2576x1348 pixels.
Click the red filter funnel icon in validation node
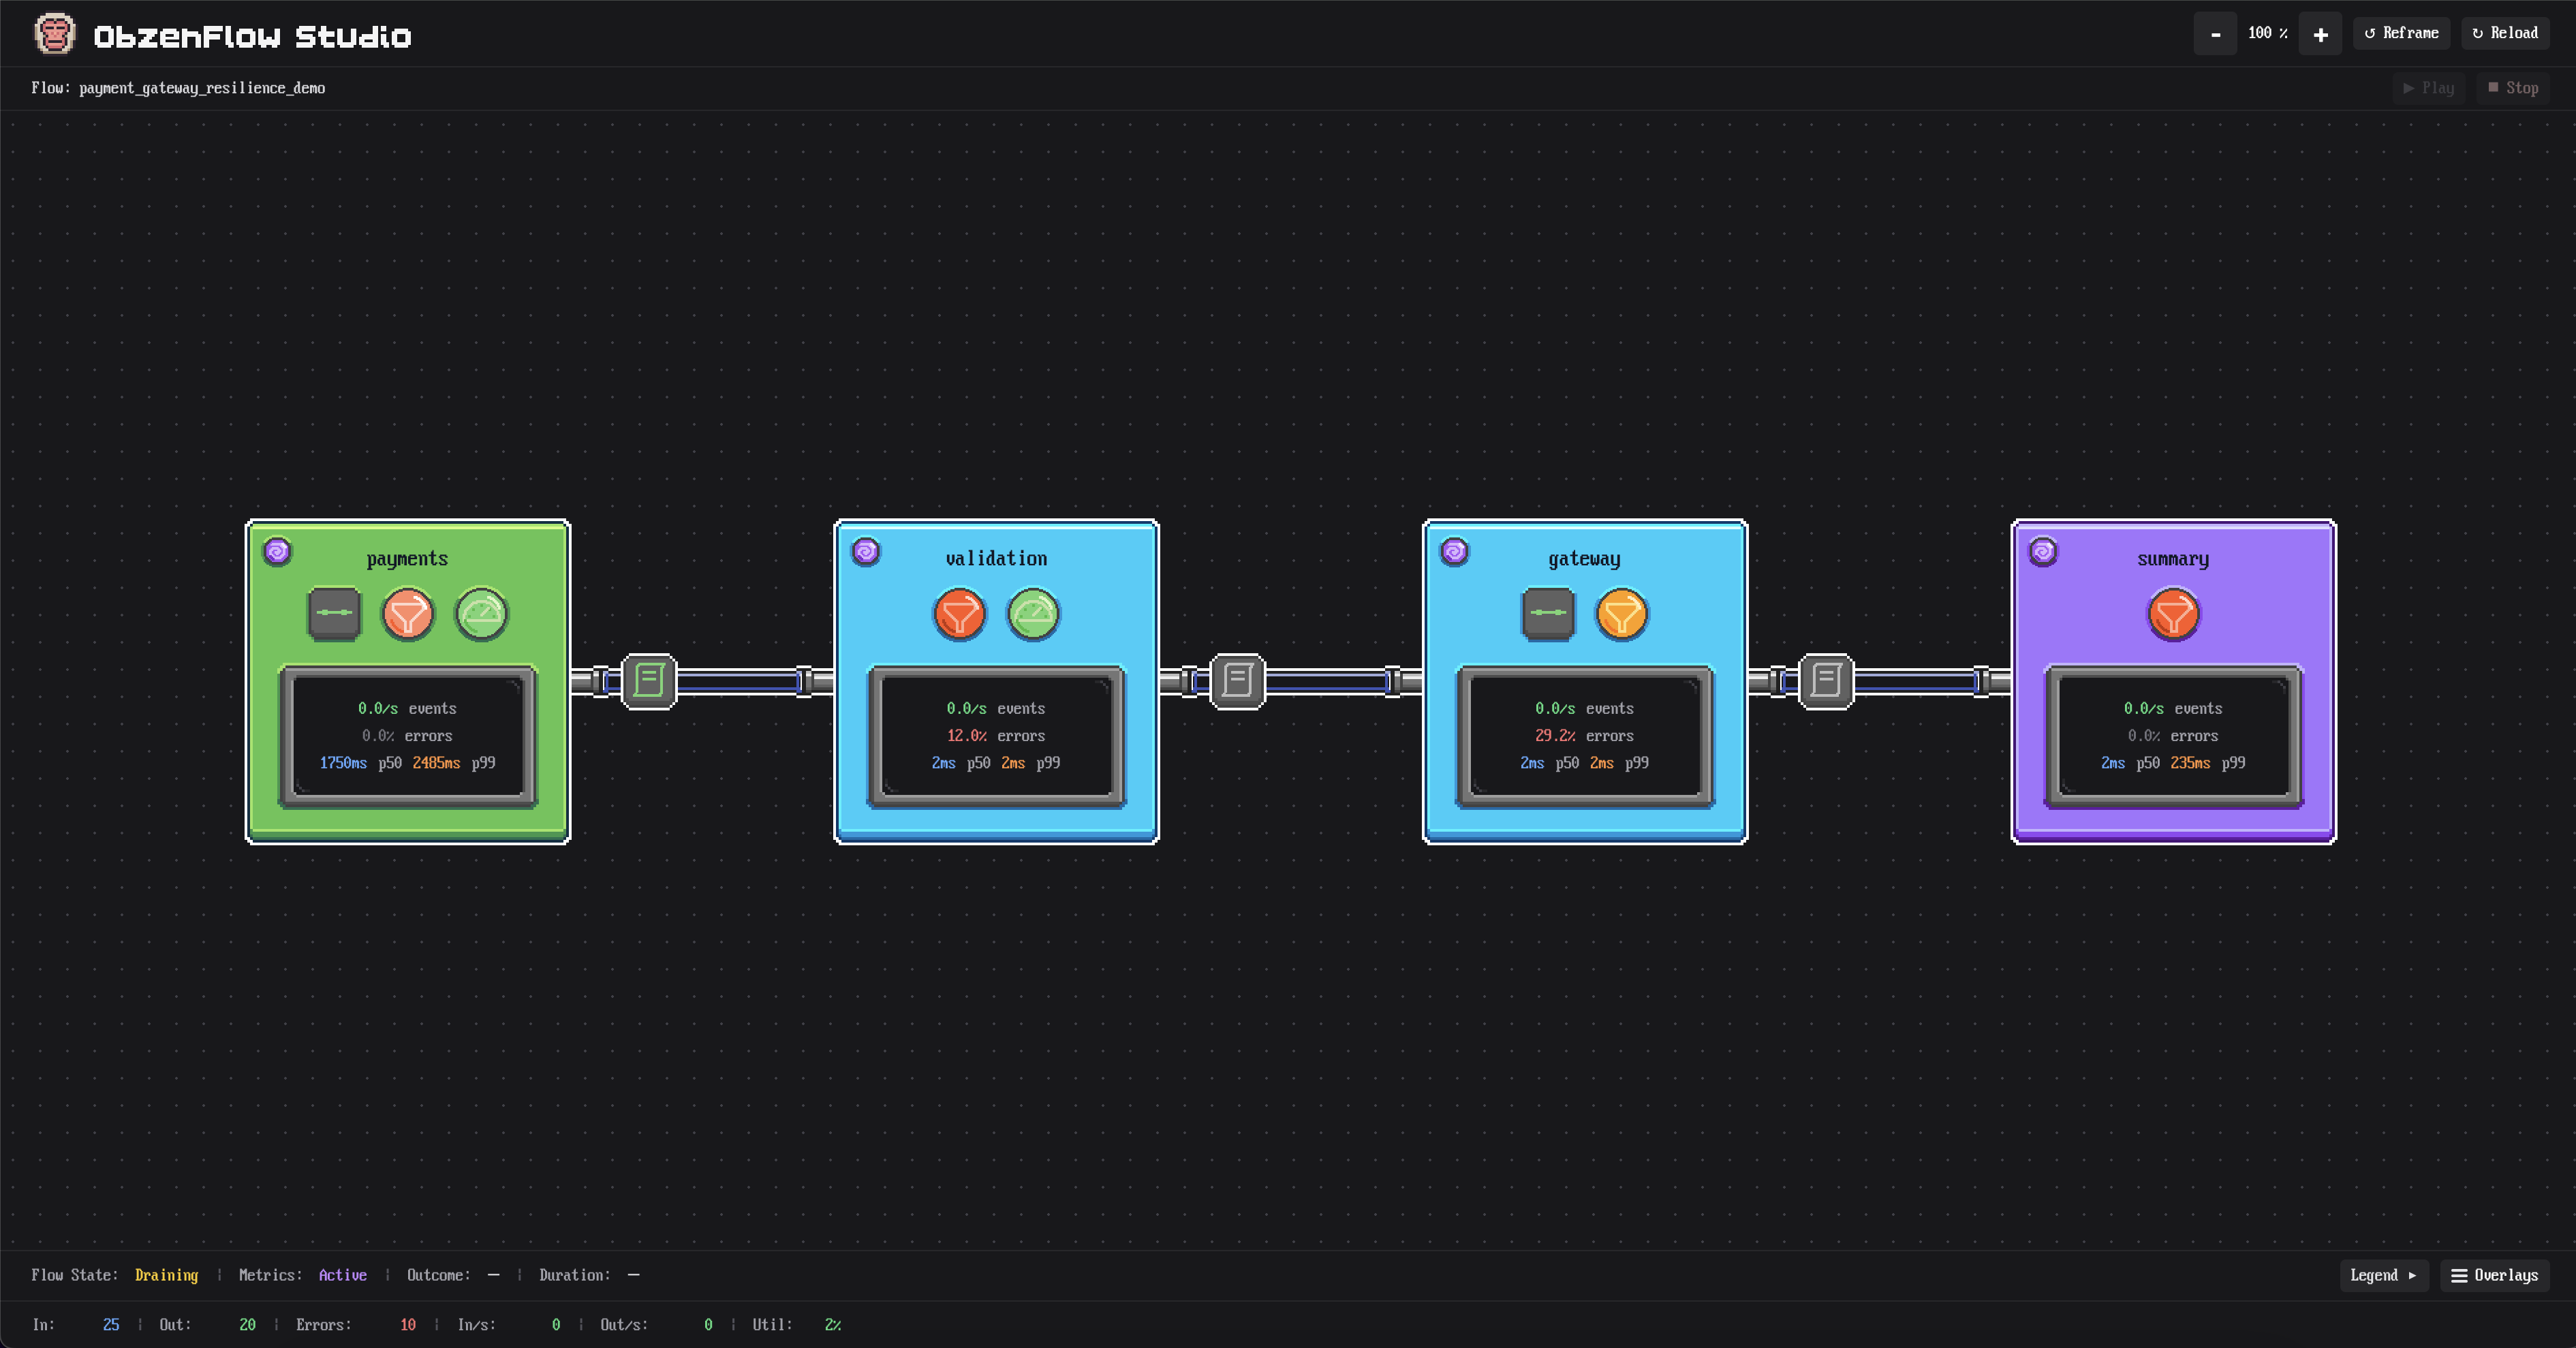coord(959,613)
